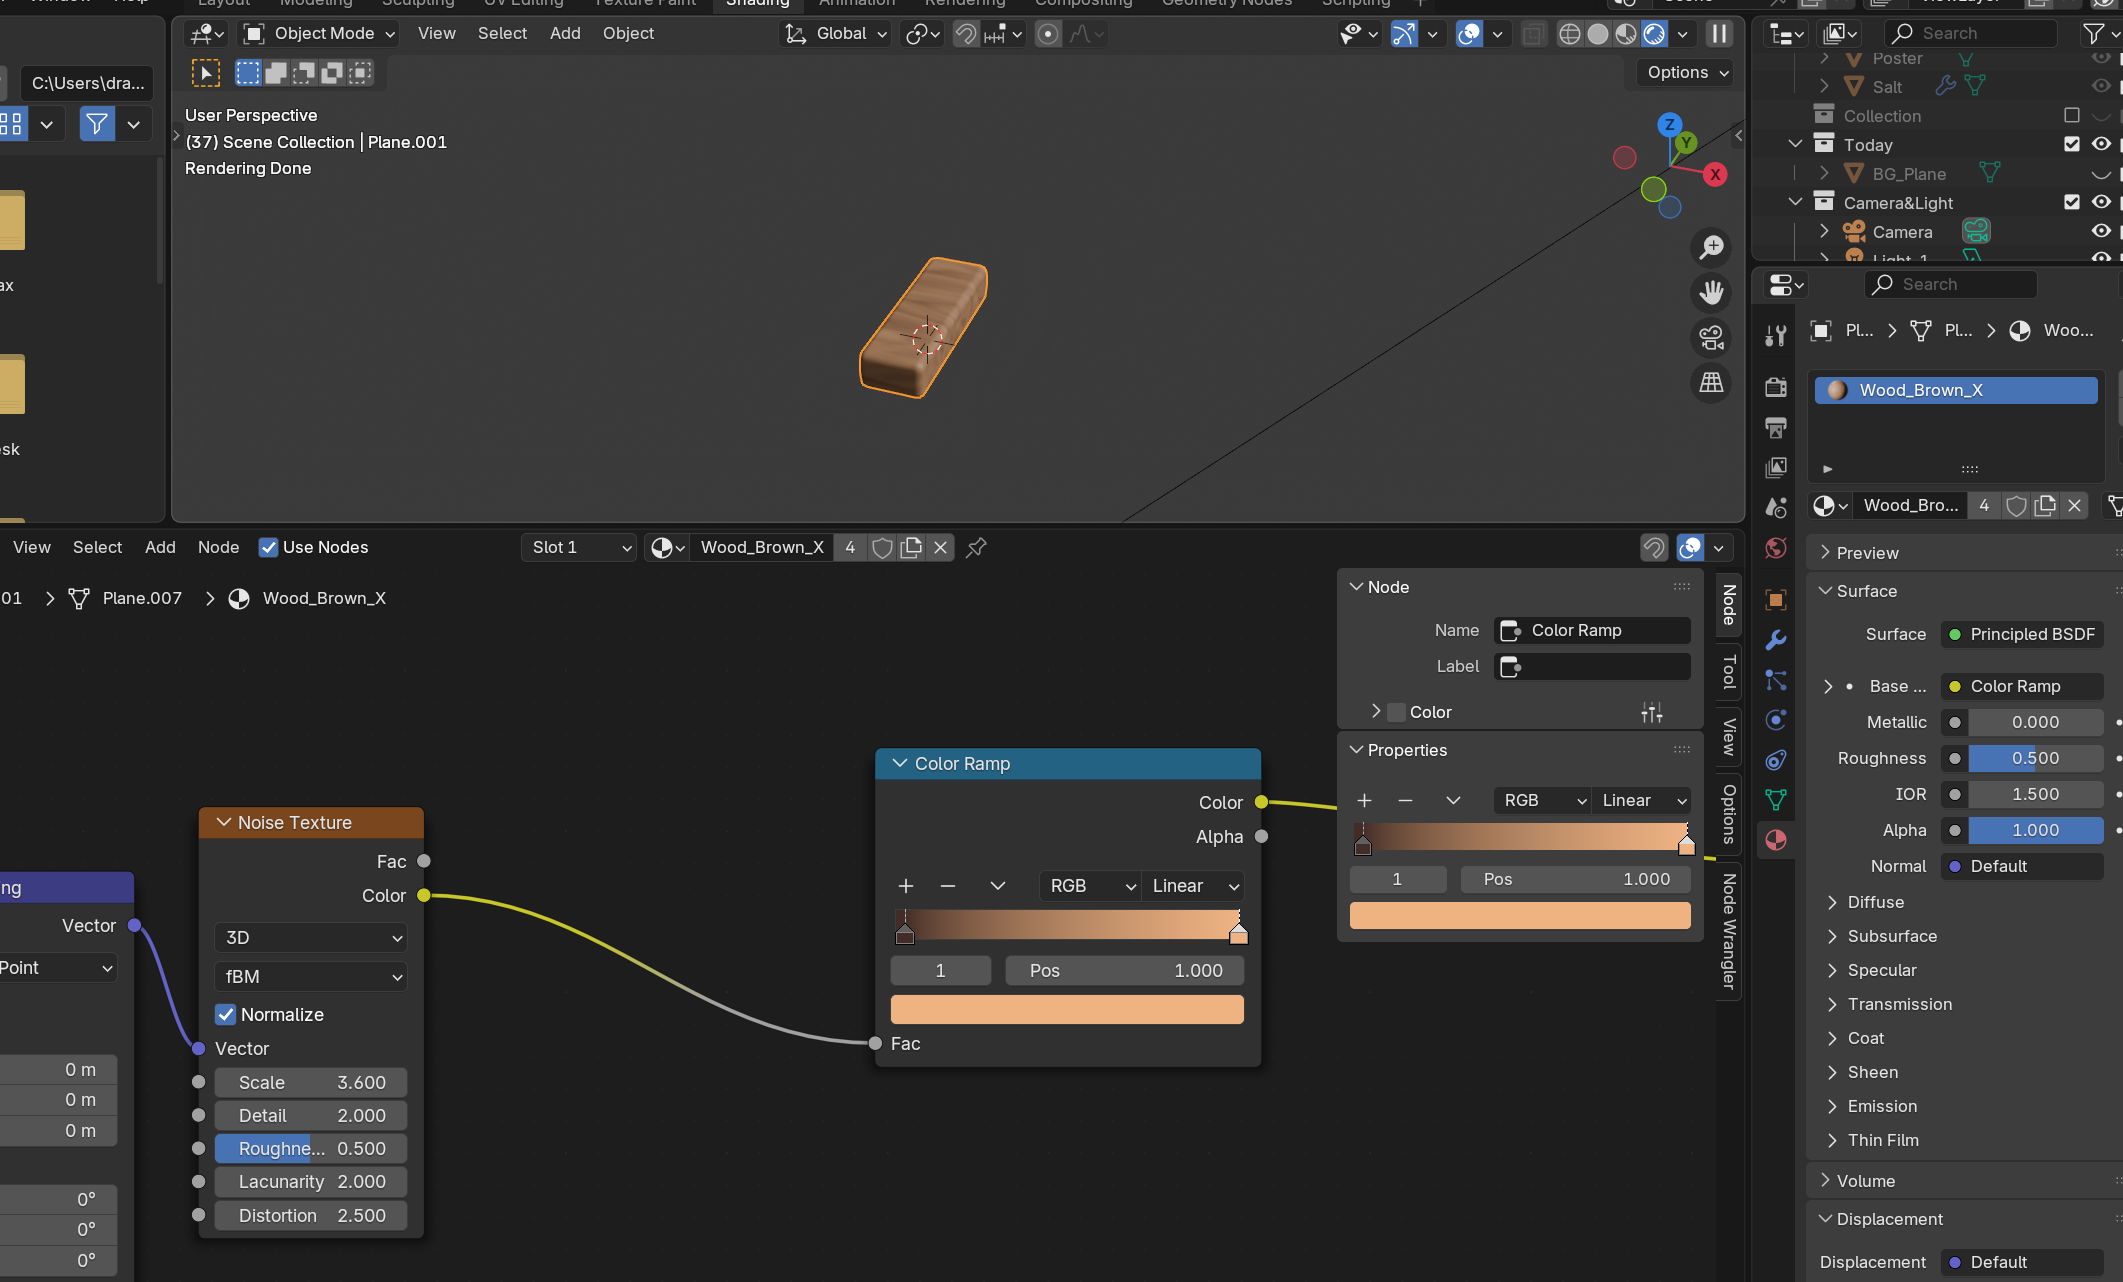Open the Modifiers wrench properties tab

pyautogui.click(x=1776, y=640)
